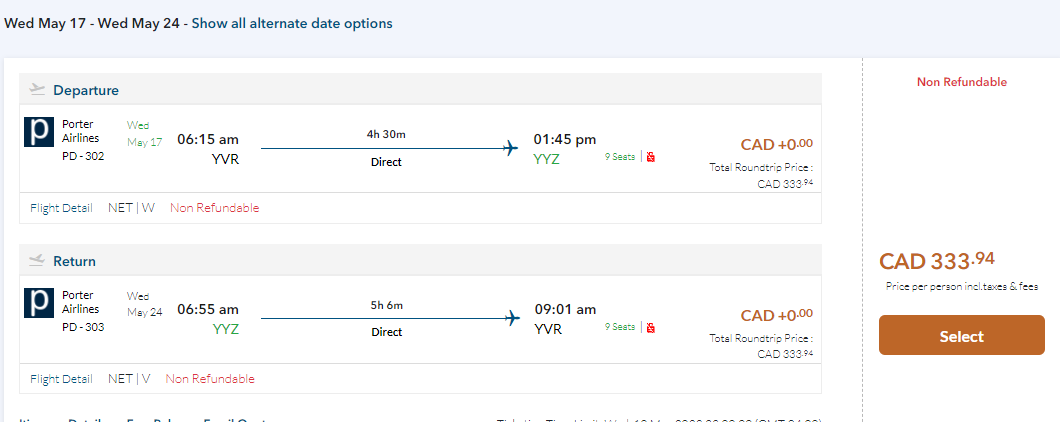Screen dimensions: 1060x422
Task: Expand Flight Detail for return flight
Action: tap(61, 379)
